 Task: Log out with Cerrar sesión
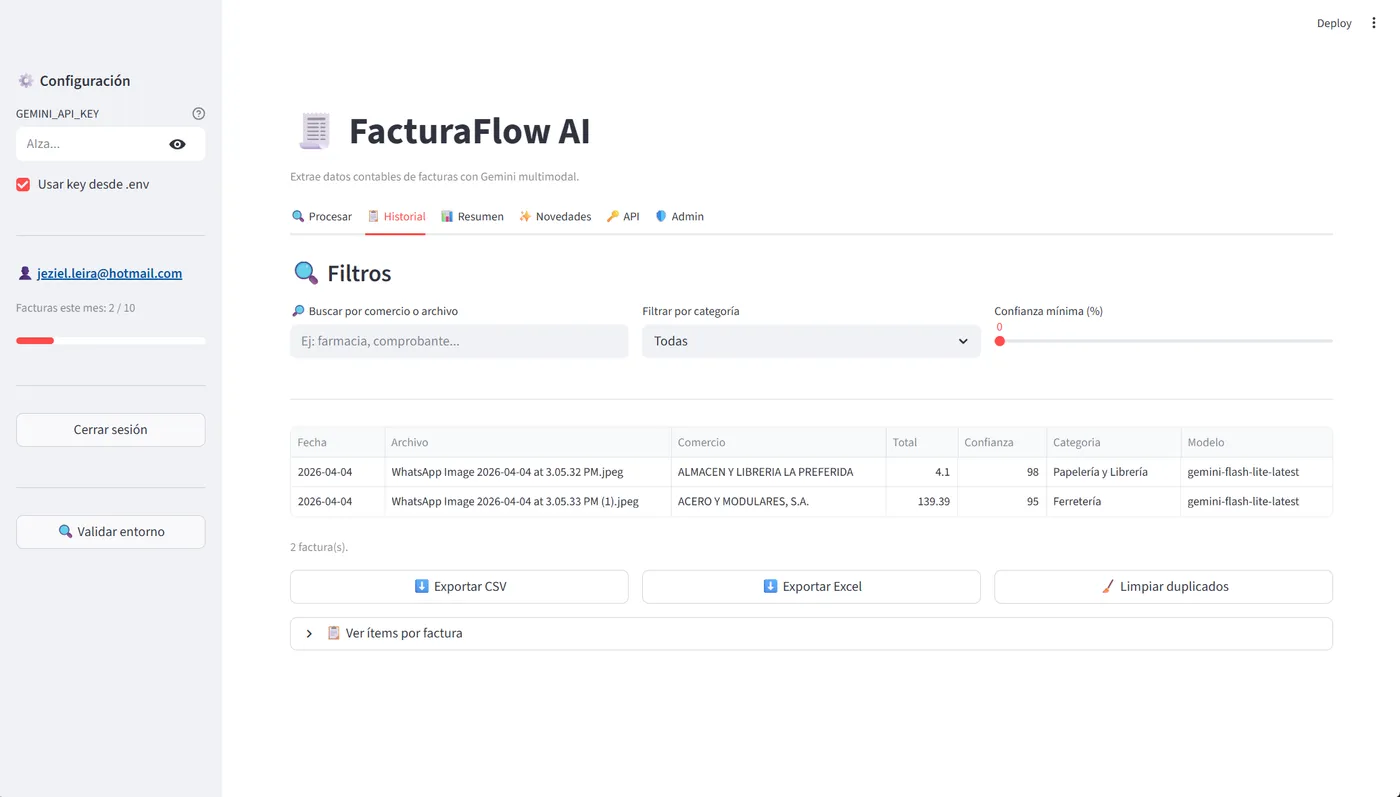[110, 430]
